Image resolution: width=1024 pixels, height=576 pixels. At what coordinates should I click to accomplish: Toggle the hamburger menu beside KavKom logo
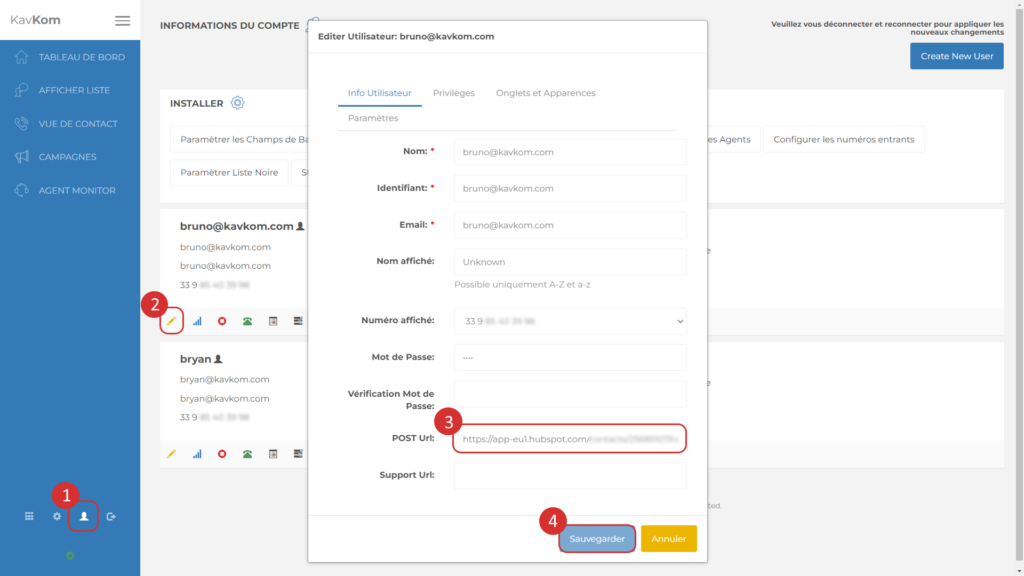pos(122,20)
